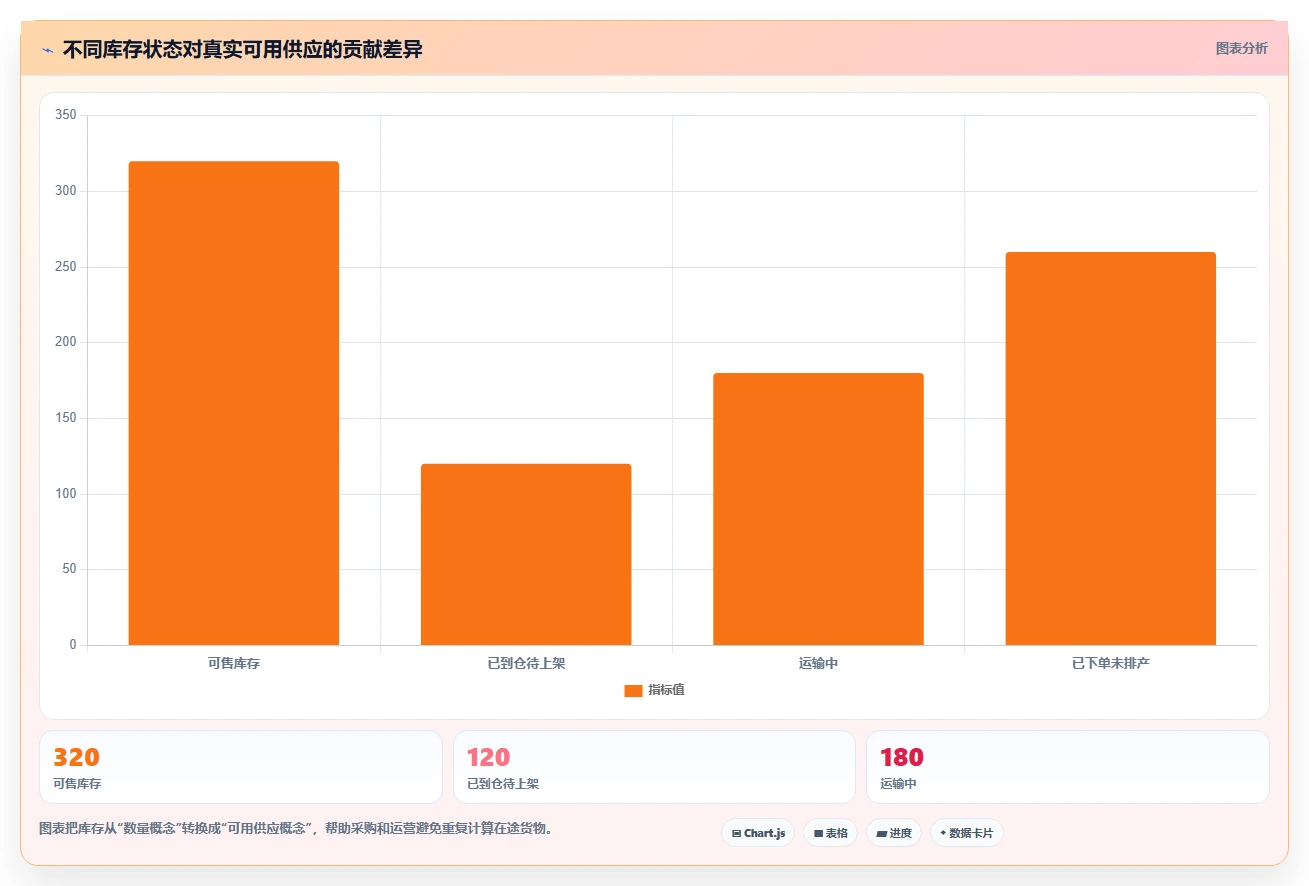Click the 50 y-axis tick label

point(69,569)
